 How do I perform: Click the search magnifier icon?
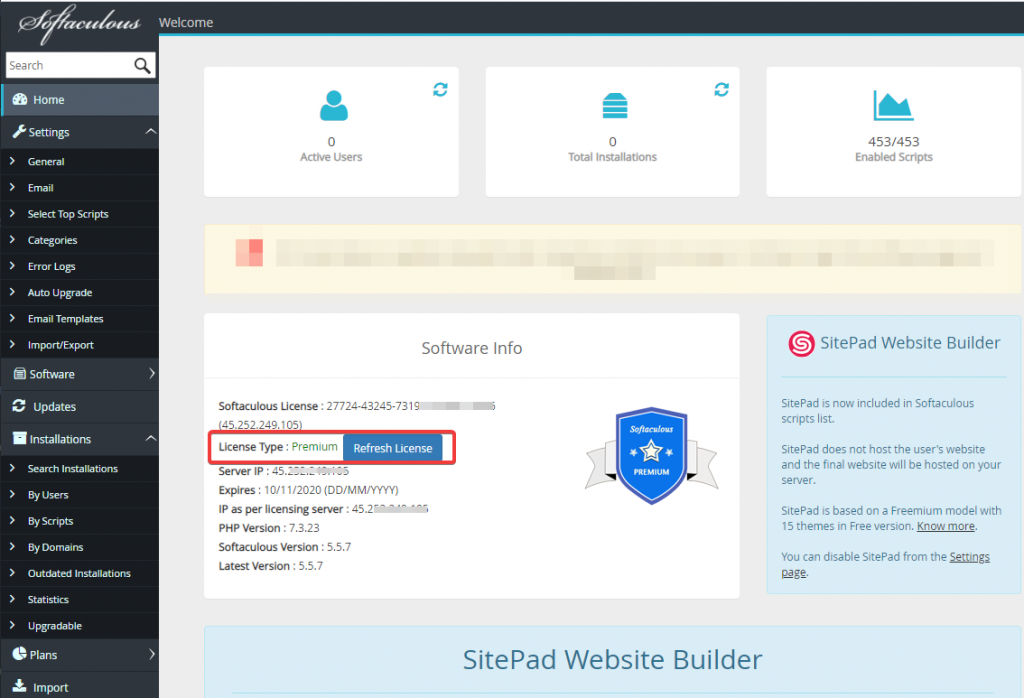point(142,65)
